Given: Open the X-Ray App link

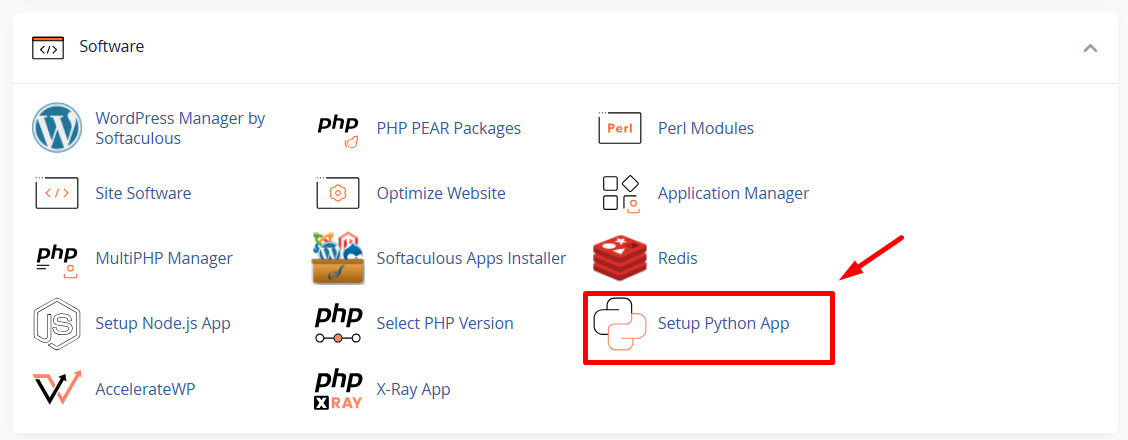Looking at the screenshot, I should pyautogui.click(x=413, y=389).
